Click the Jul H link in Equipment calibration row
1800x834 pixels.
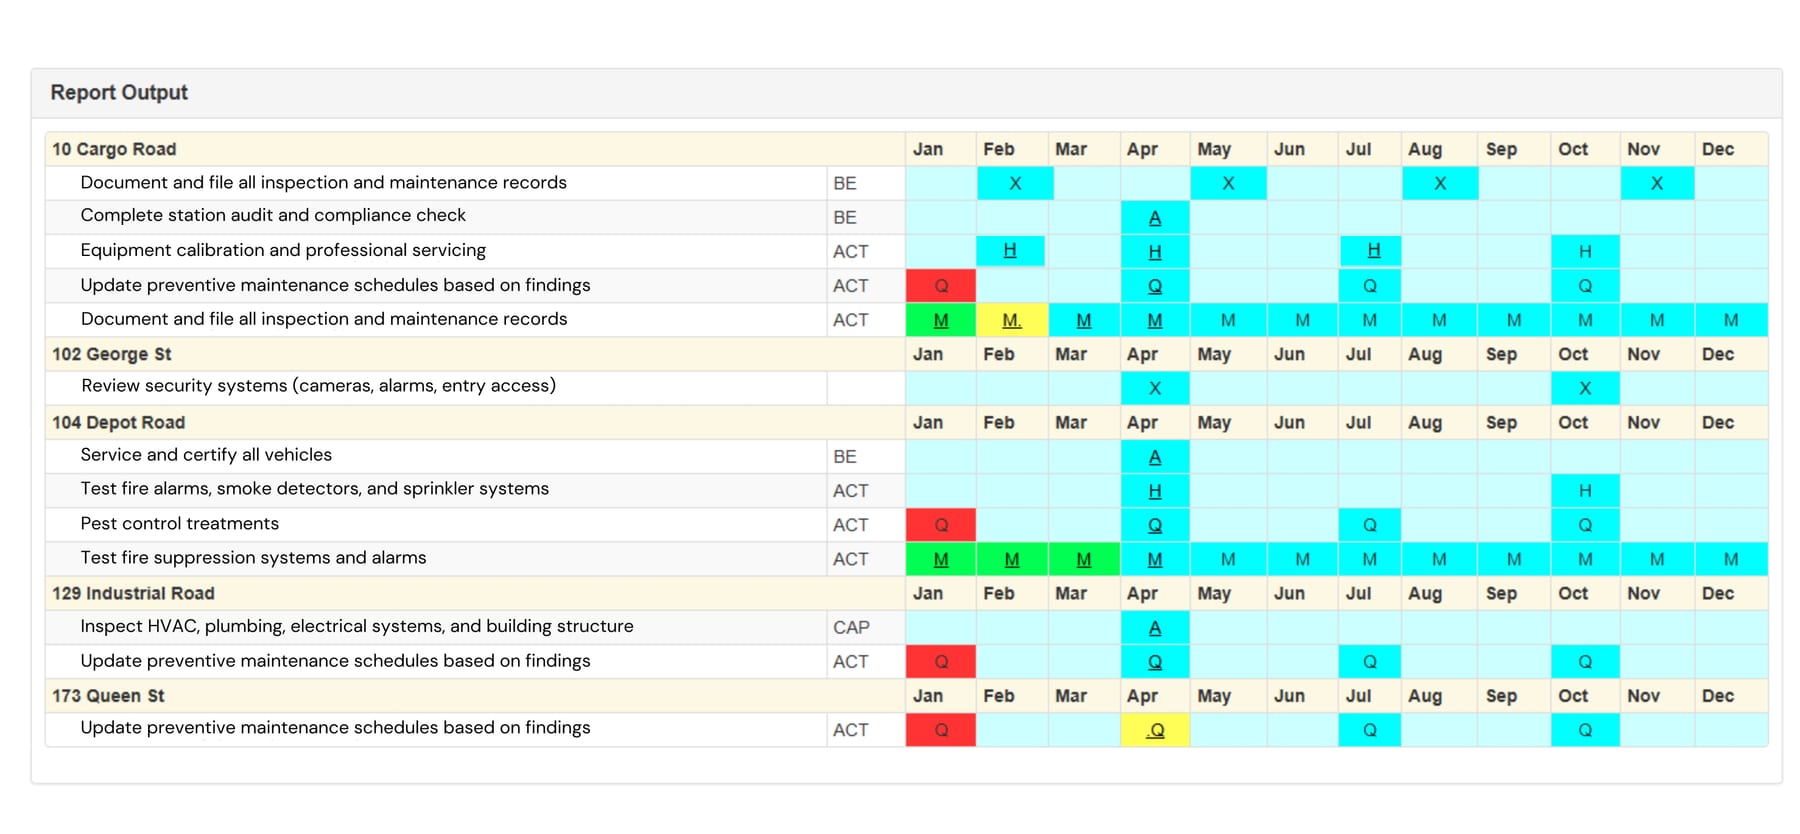pos(1374,250)
